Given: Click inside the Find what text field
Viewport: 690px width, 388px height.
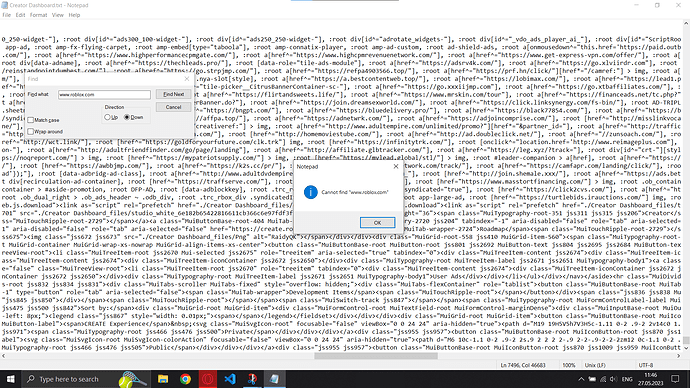Looking at the screenshot, I should (104, 95).
